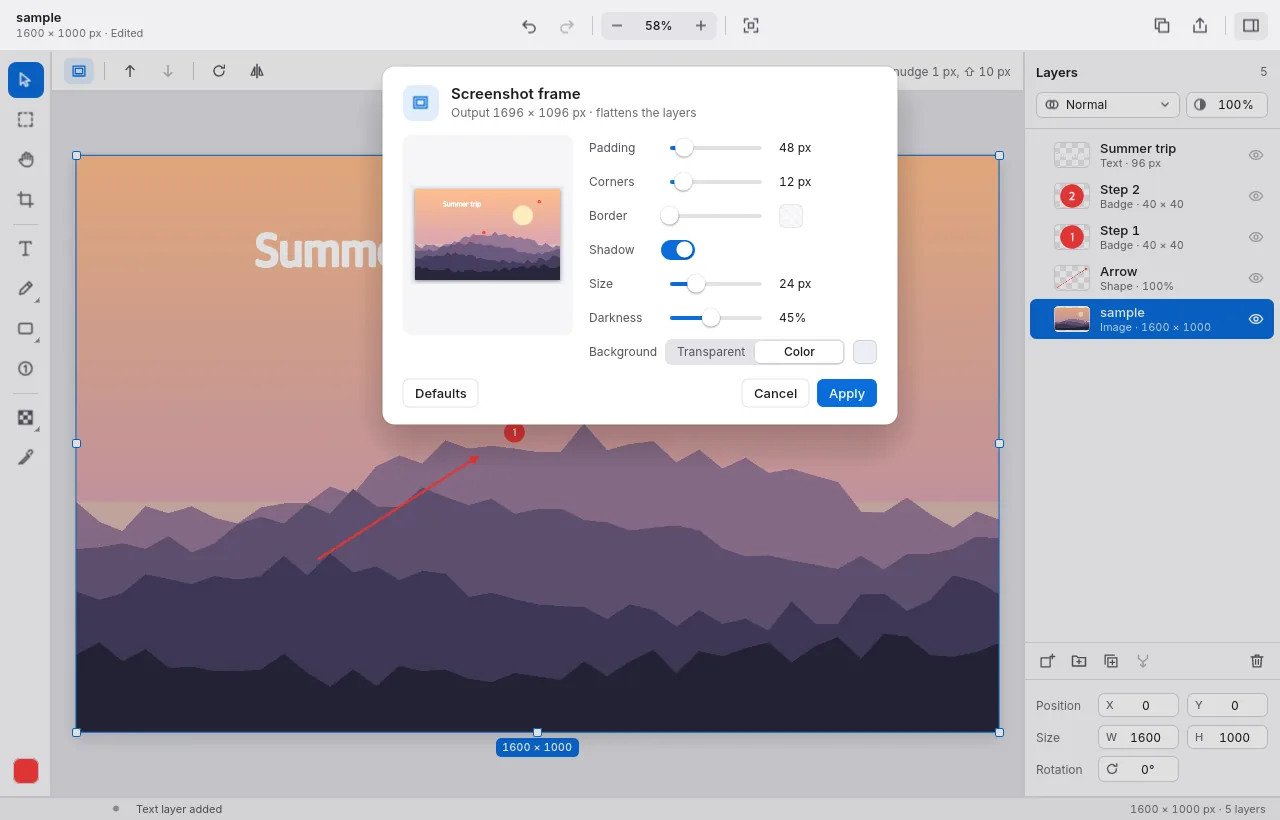
Task: Select the Marquee selection tool
Action: point(26,120)
